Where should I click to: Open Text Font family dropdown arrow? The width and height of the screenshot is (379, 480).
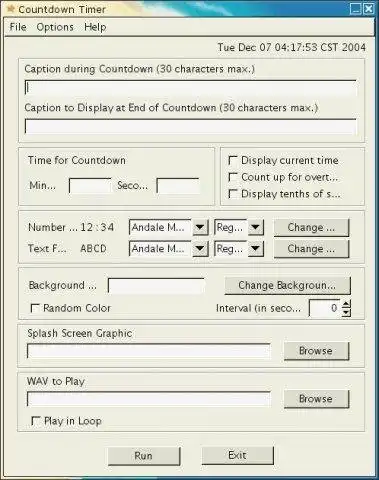coord(200,249)
